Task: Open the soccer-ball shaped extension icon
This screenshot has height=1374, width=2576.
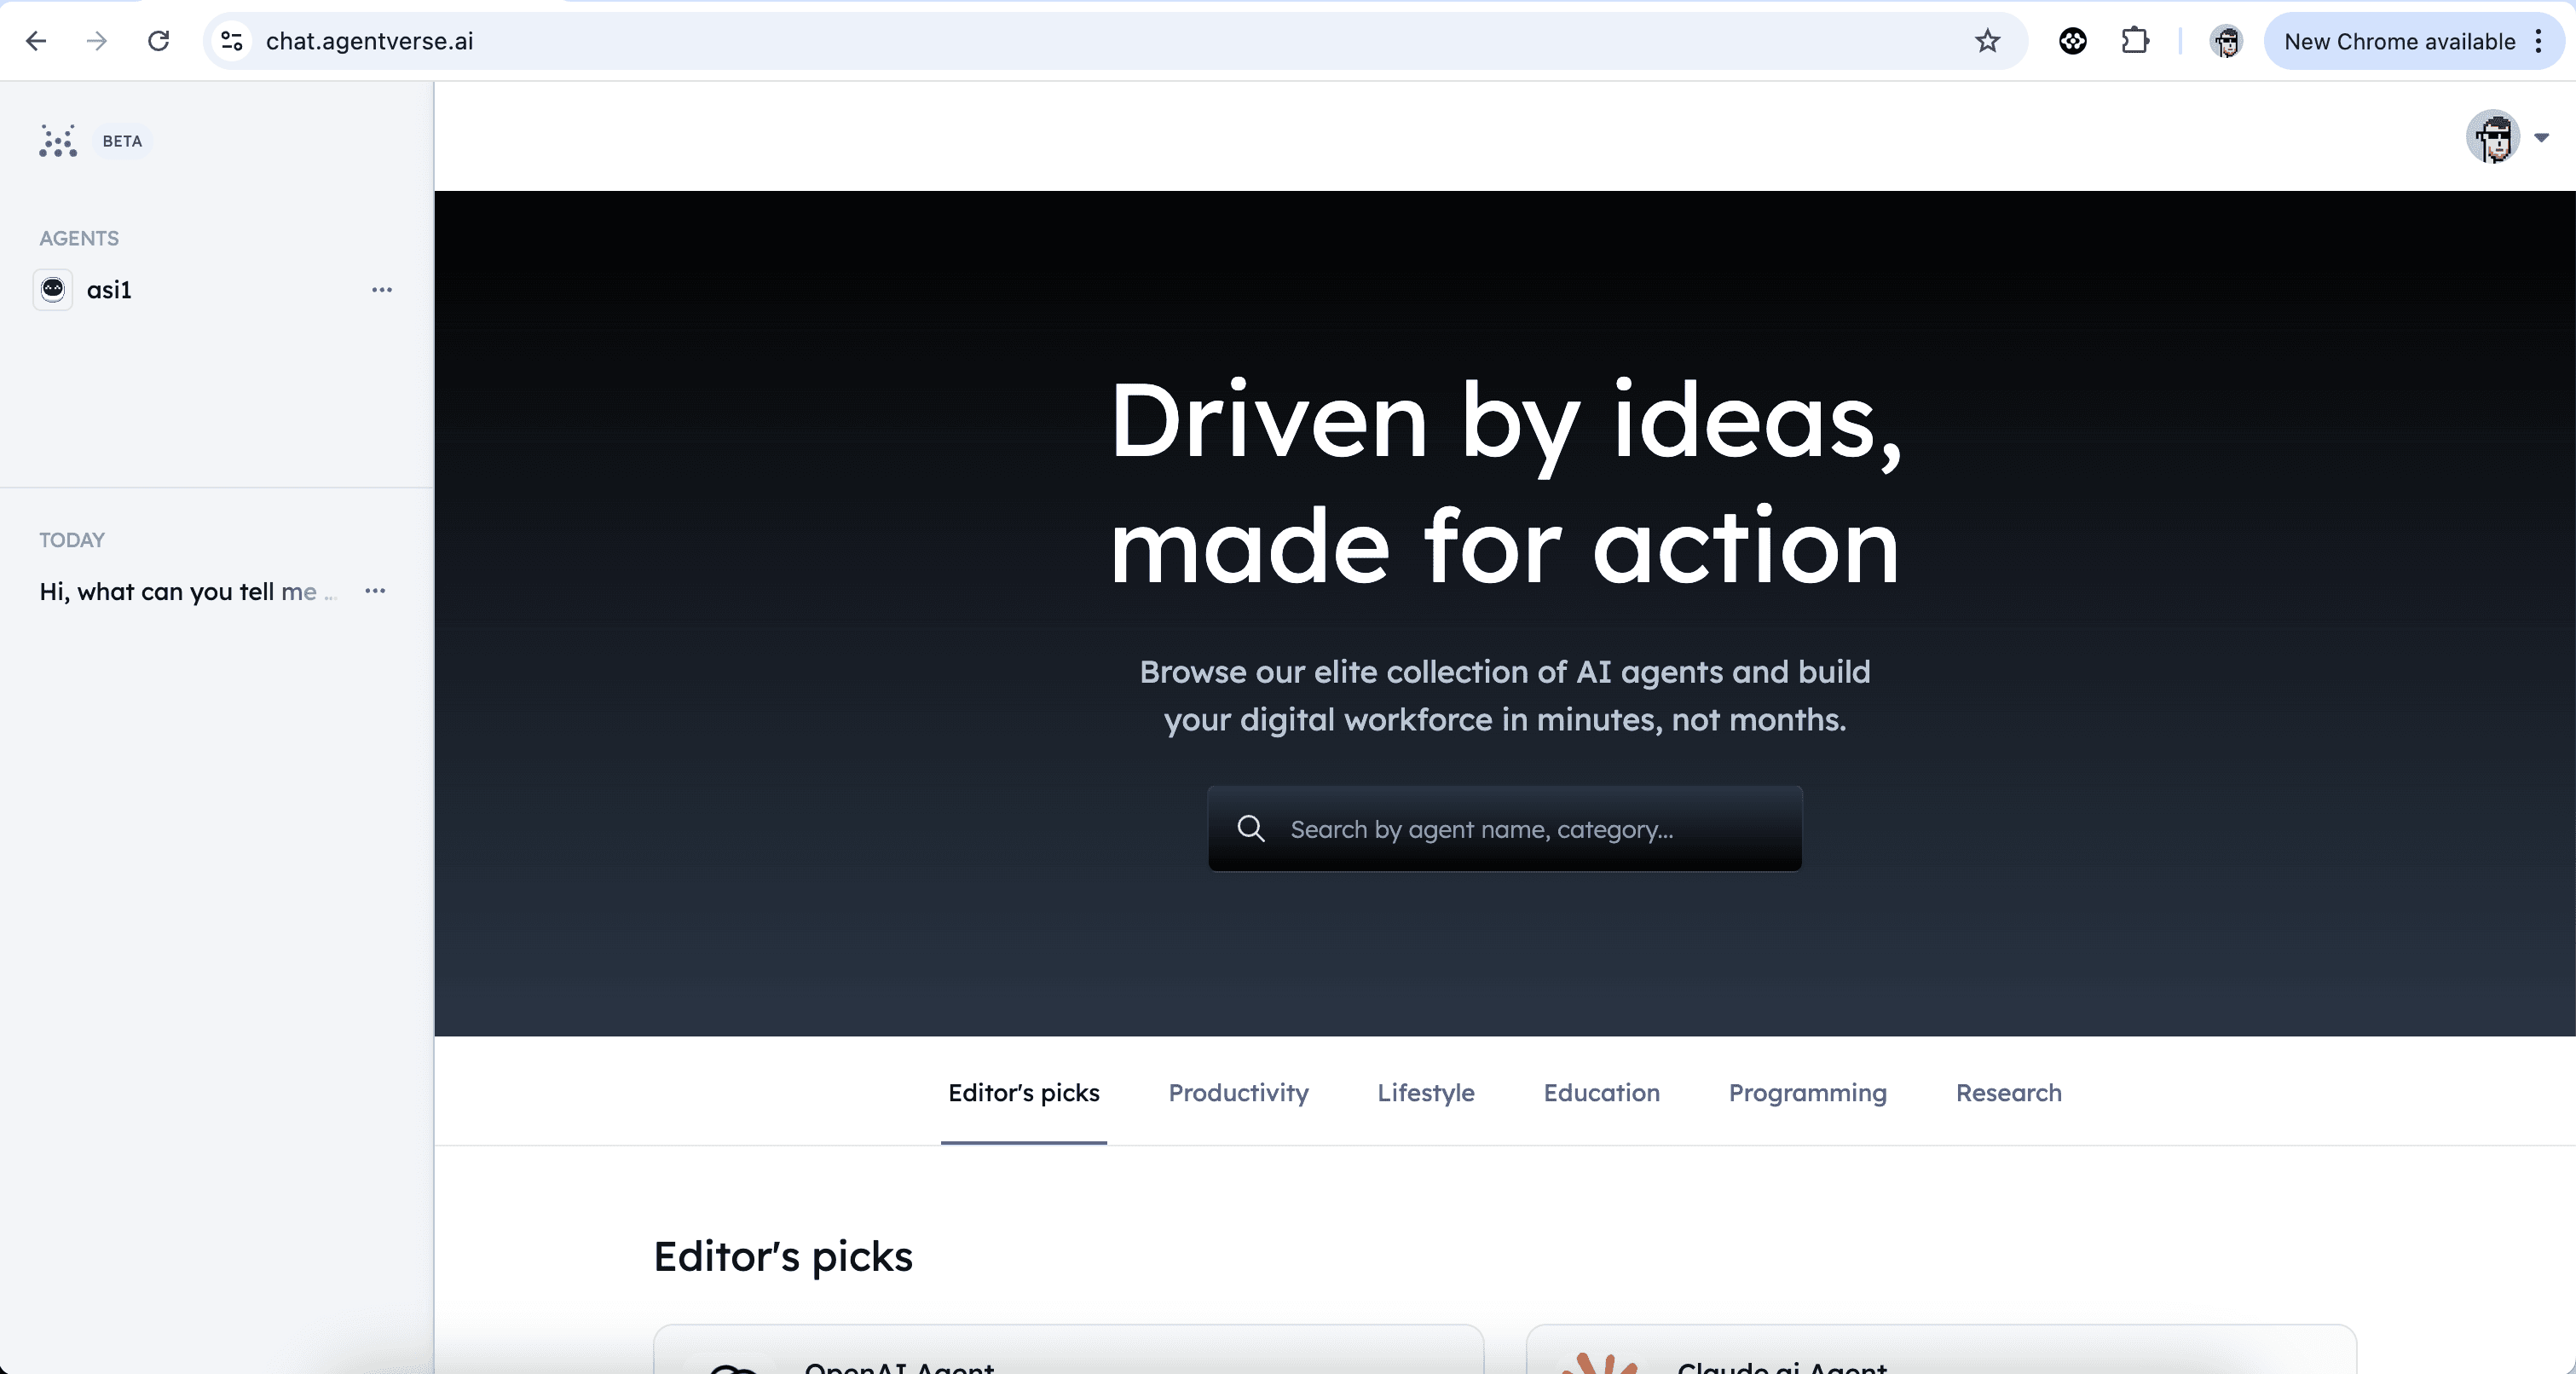Action: [x=2073, y=41]
